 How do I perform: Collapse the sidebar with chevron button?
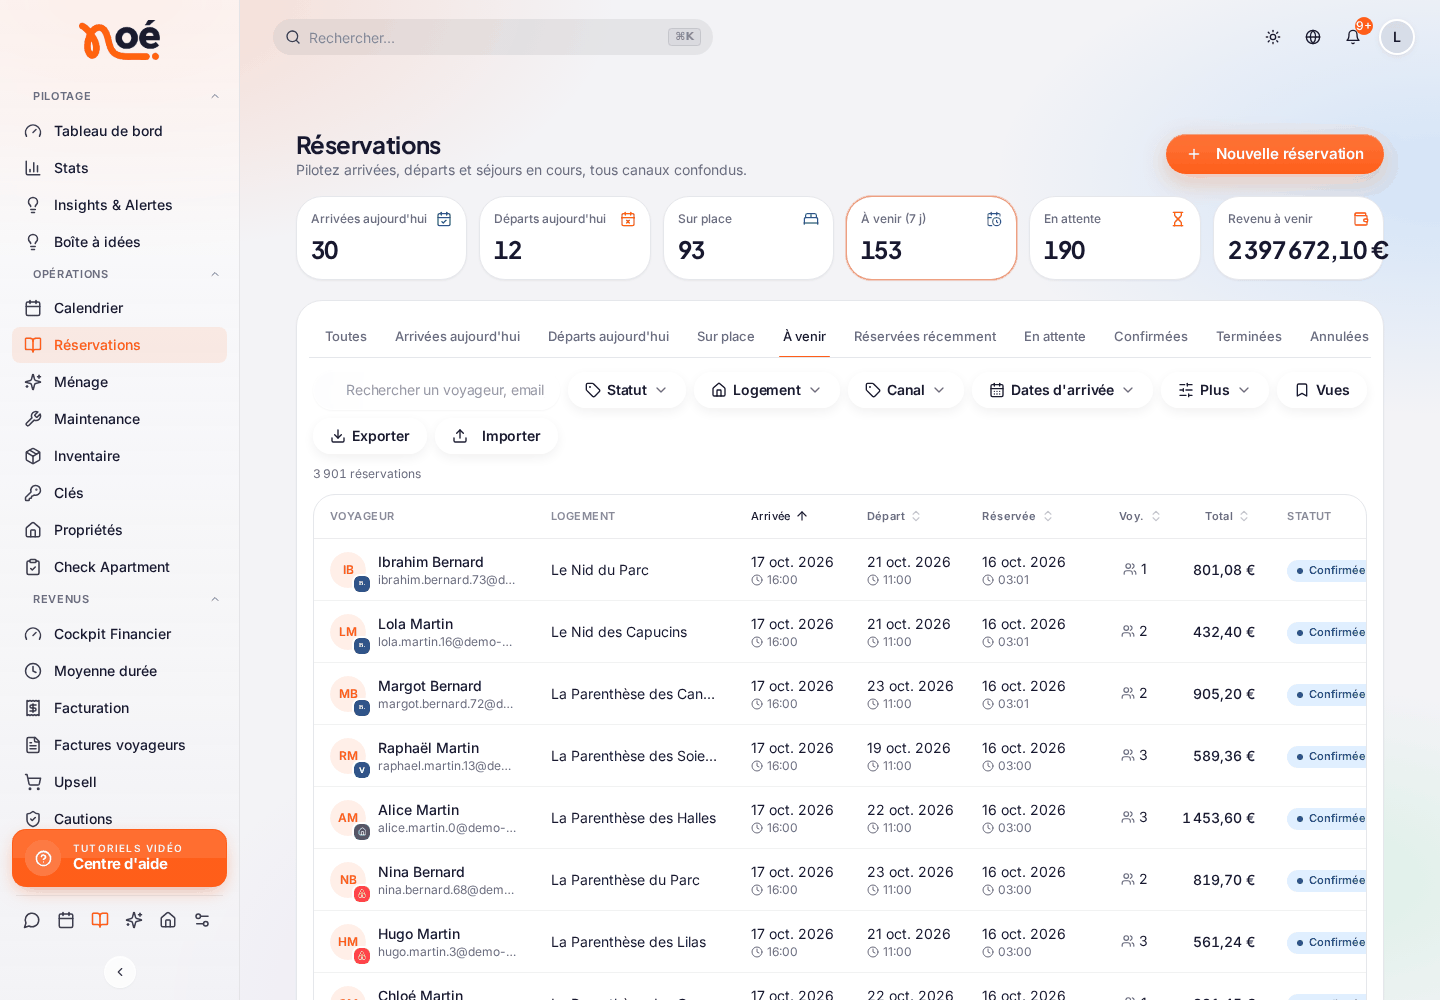coord(120,972)
